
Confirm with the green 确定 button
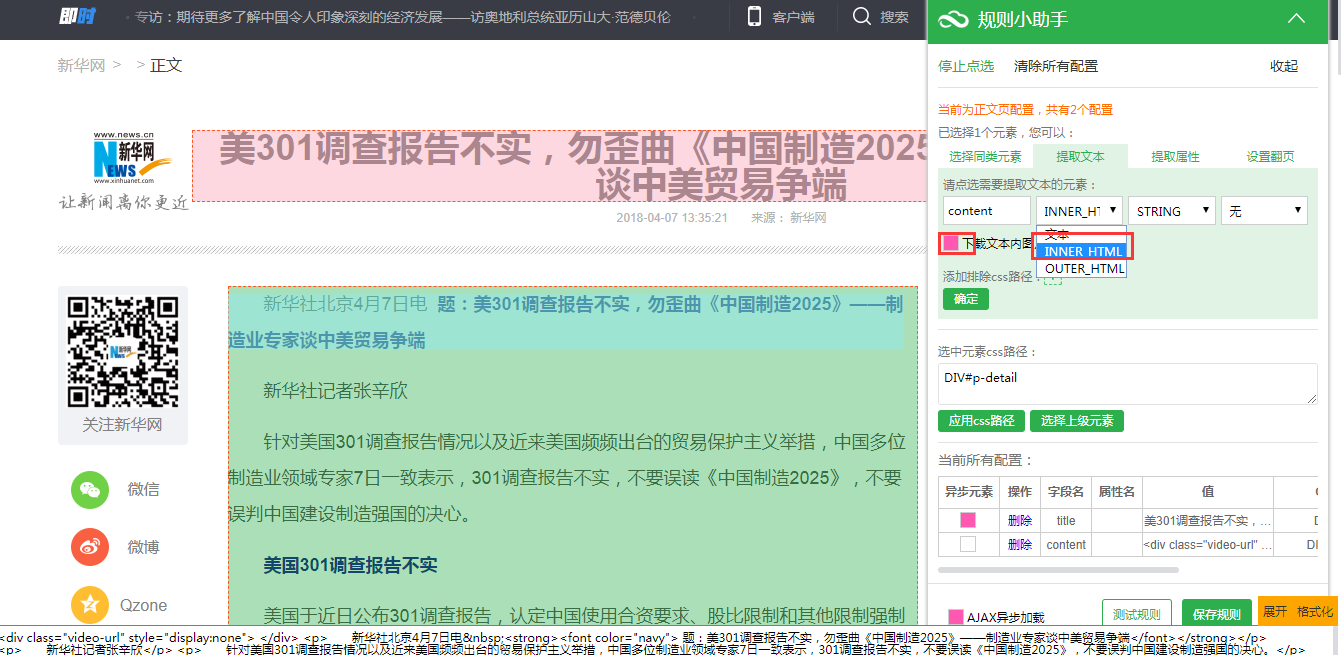[966, 299]
